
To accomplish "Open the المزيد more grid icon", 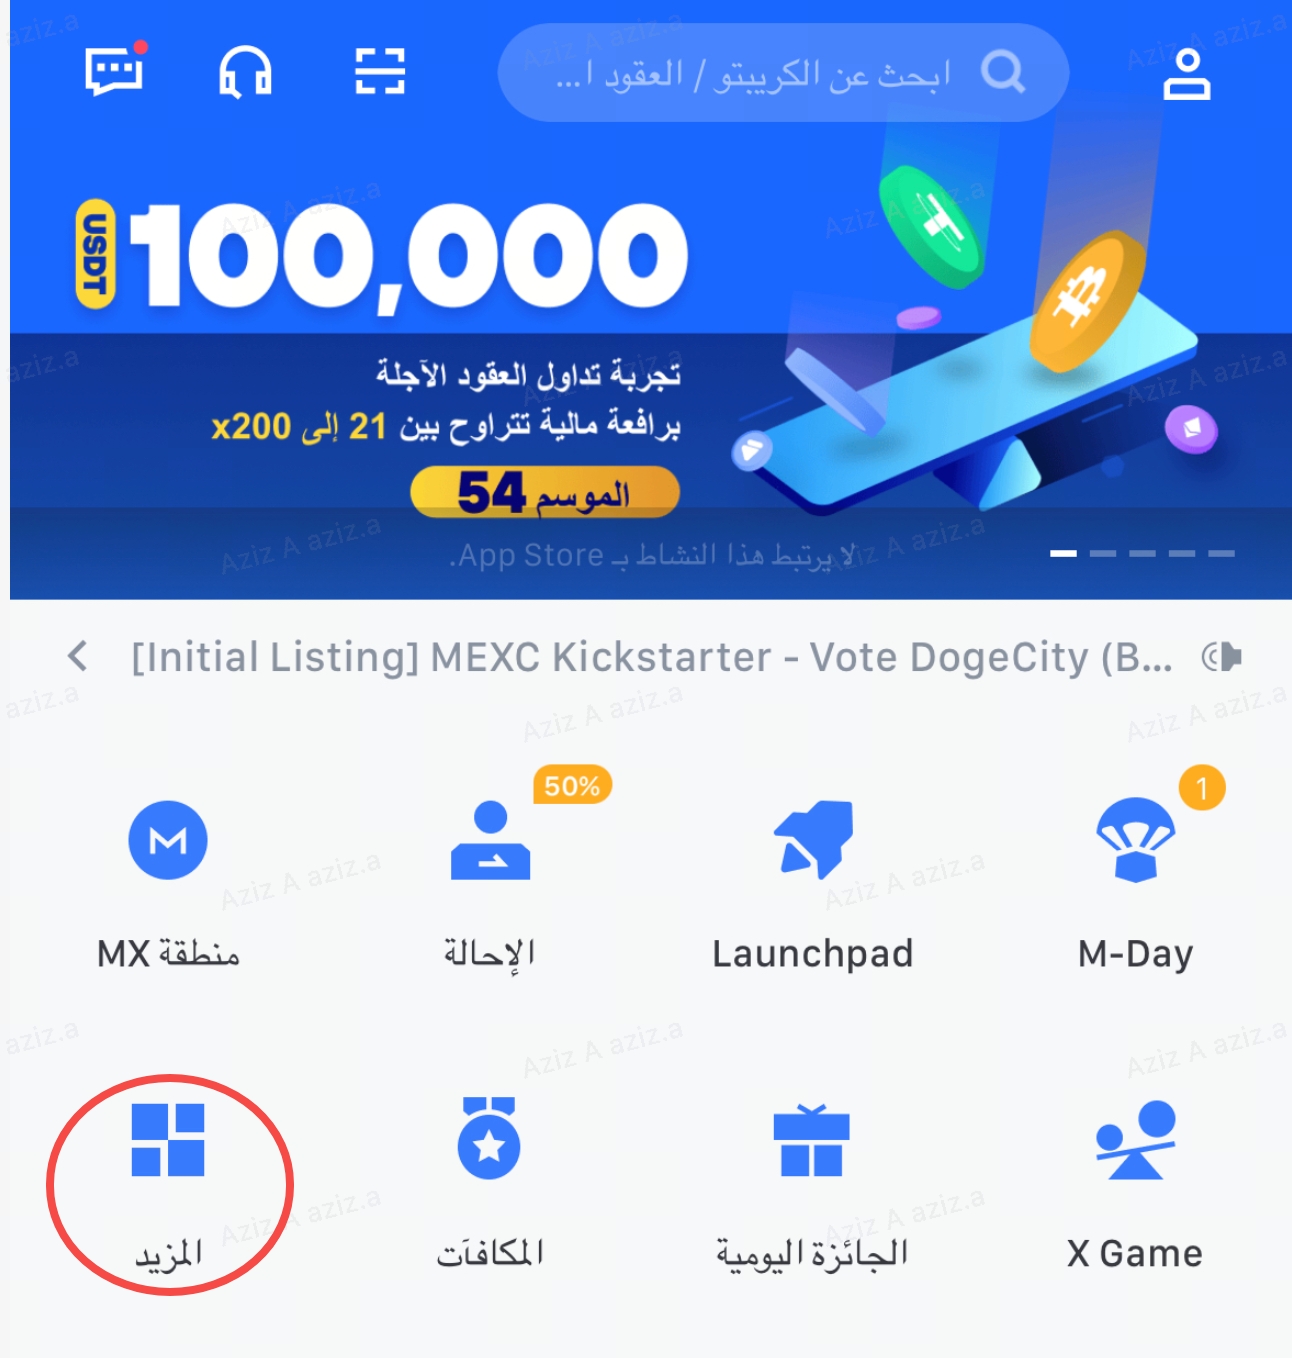I will tap(168, 1140).
